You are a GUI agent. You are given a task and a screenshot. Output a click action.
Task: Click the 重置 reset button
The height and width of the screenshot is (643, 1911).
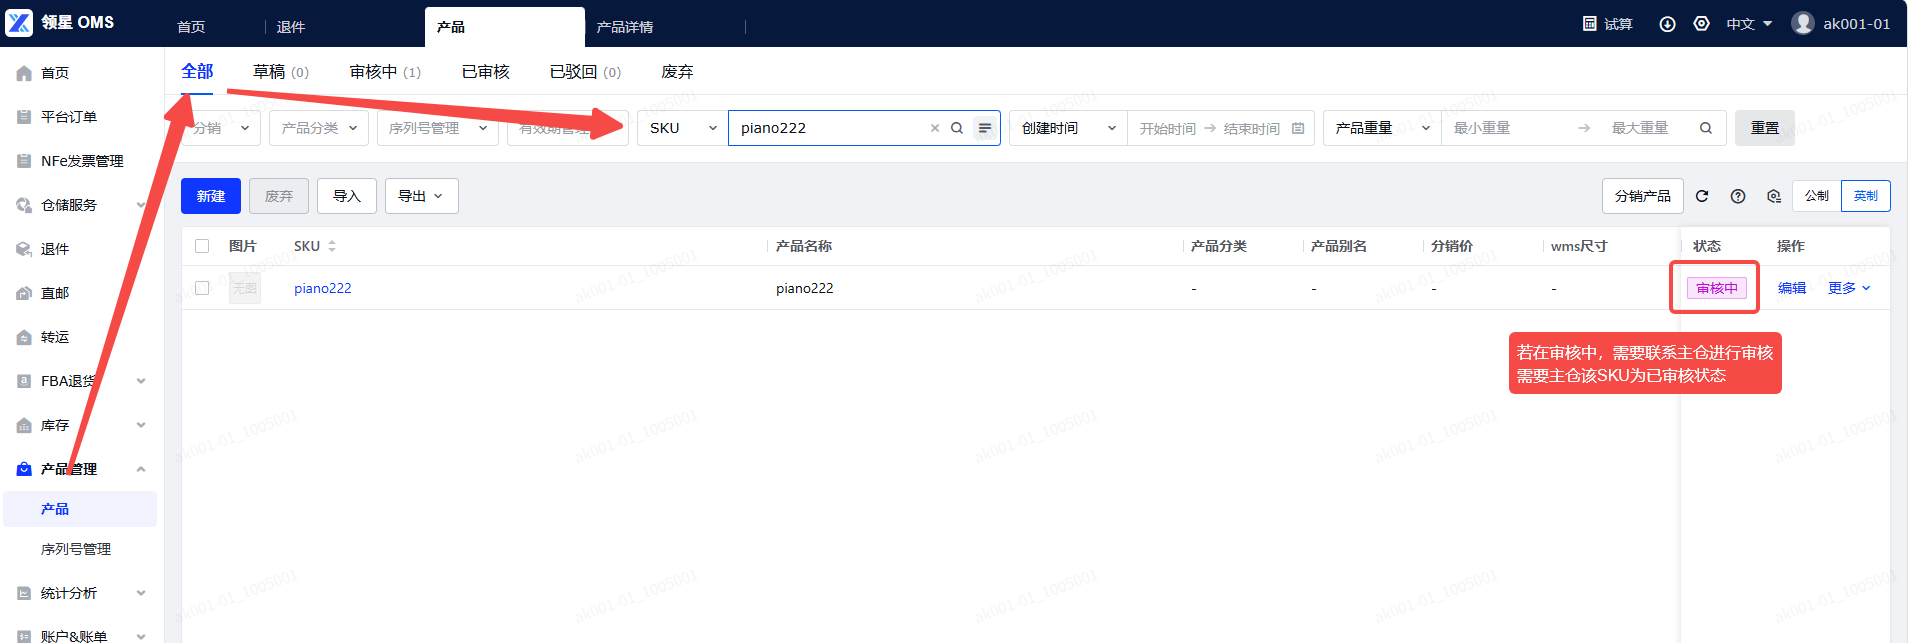1765,128
